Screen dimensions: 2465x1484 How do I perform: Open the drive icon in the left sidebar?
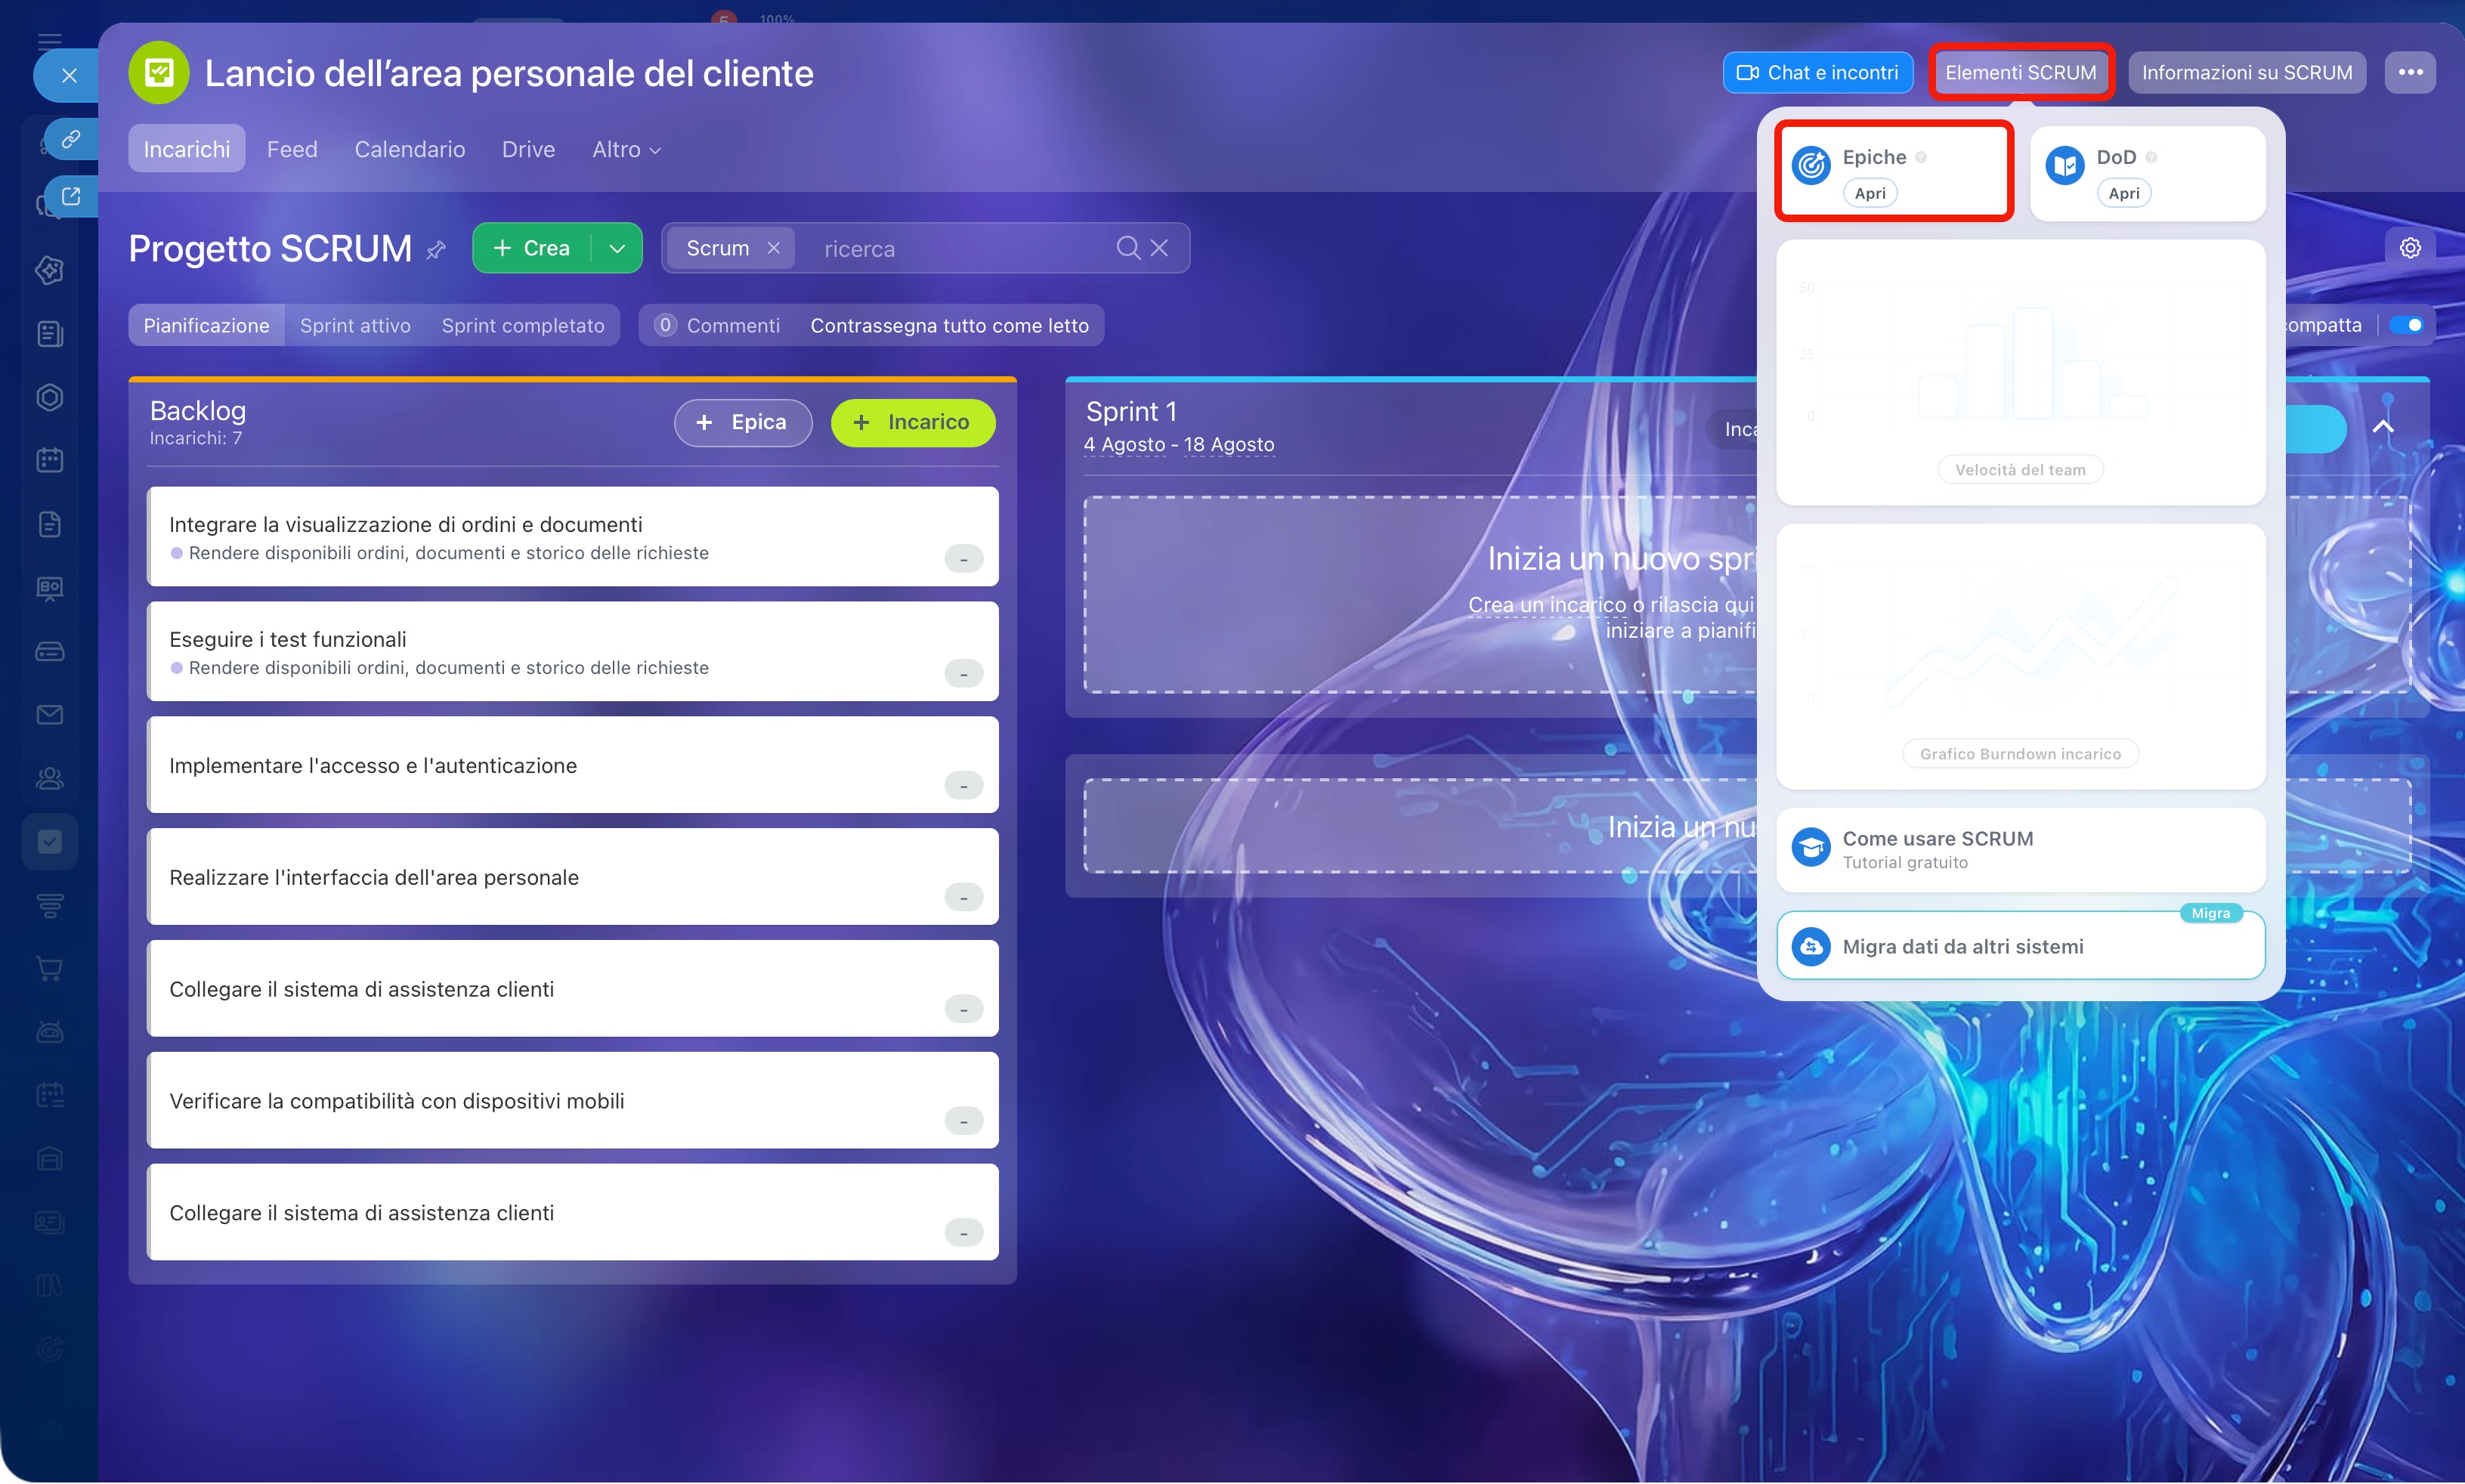(49, 652)
